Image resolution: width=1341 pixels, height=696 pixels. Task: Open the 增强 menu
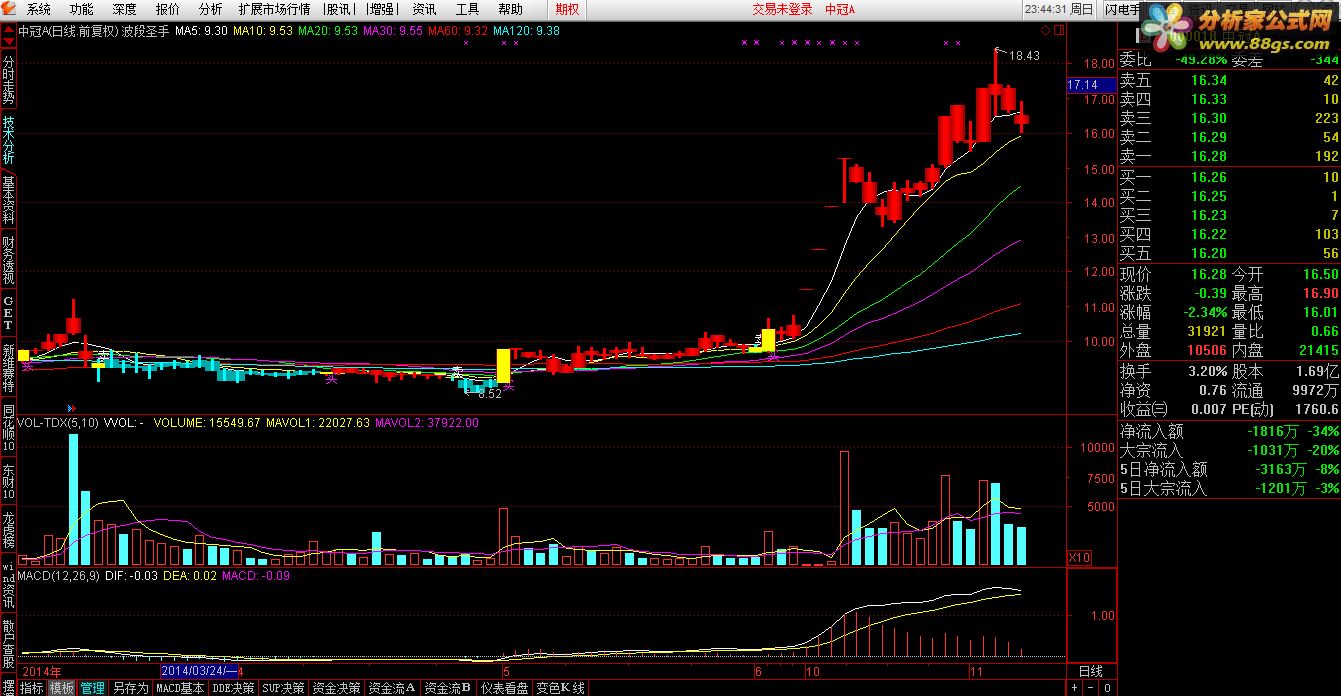tap(381, 9)
